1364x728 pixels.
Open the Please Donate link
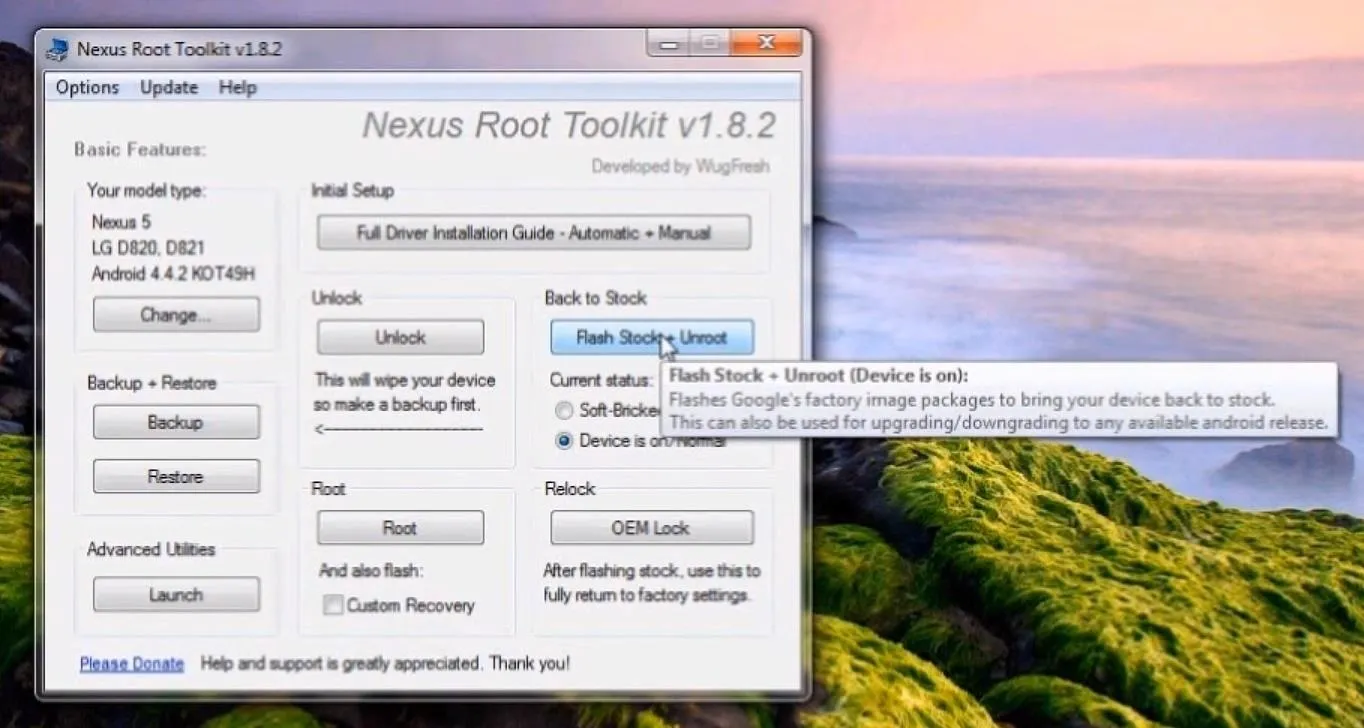tap(132, 663)
